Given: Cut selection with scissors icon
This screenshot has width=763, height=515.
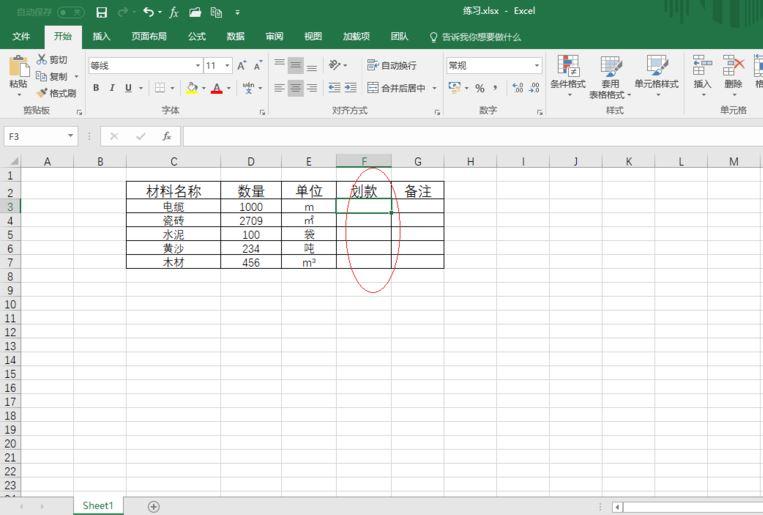Looking at the screenshot, I should click(42, 59).
